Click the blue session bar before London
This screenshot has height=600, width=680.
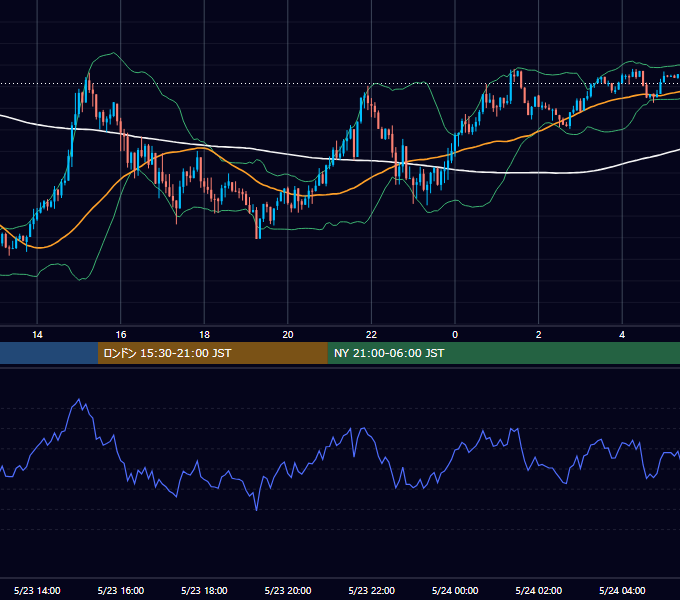point(49,353)
